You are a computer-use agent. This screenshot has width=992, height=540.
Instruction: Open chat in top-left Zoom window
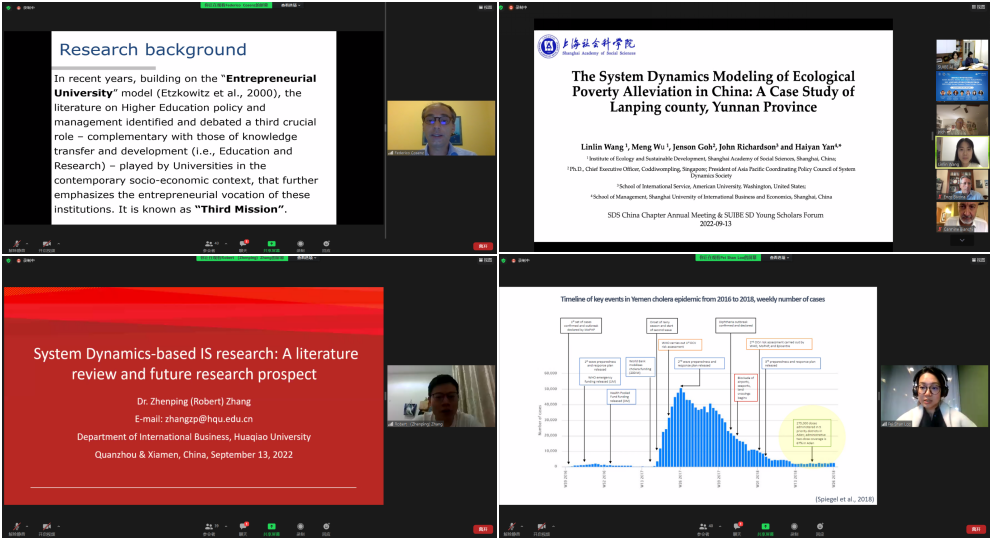[242, 243]
